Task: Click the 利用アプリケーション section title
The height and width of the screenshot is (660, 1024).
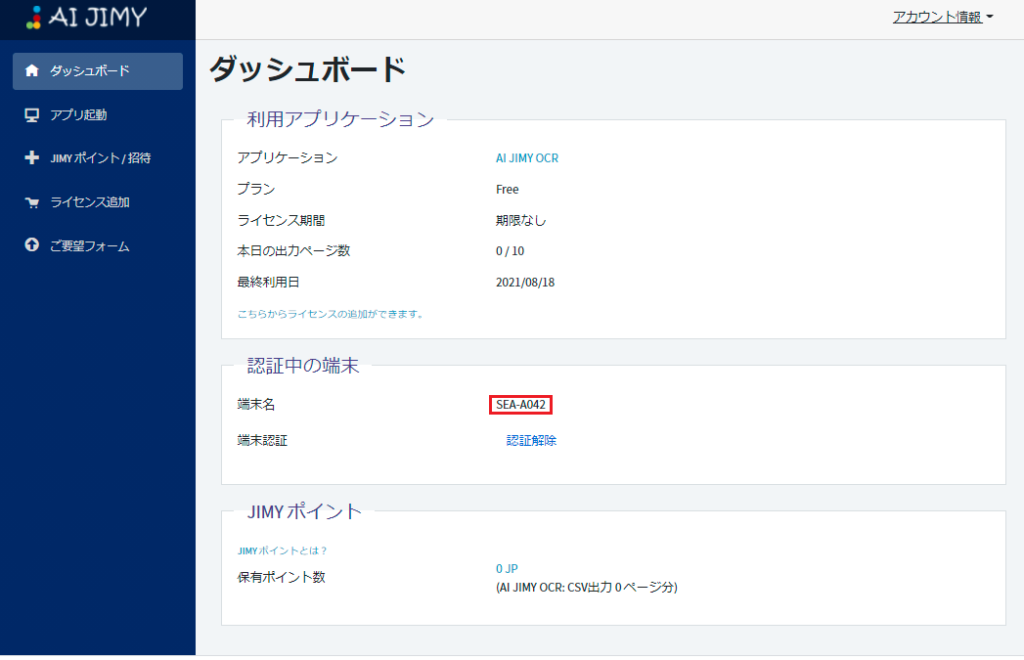Action: tap(340, 119)
